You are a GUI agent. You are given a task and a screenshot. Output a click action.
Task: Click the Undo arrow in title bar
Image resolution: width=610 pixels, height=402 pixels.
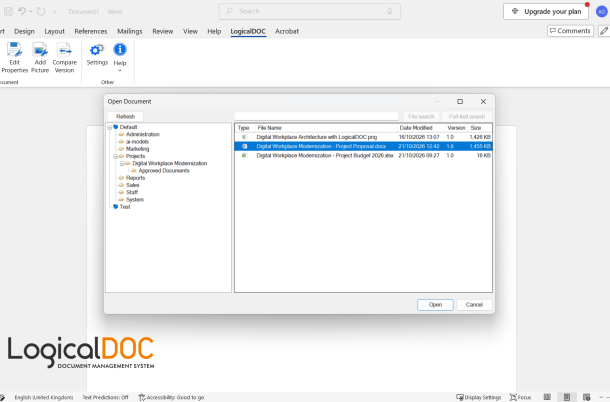tap(22, 11)
